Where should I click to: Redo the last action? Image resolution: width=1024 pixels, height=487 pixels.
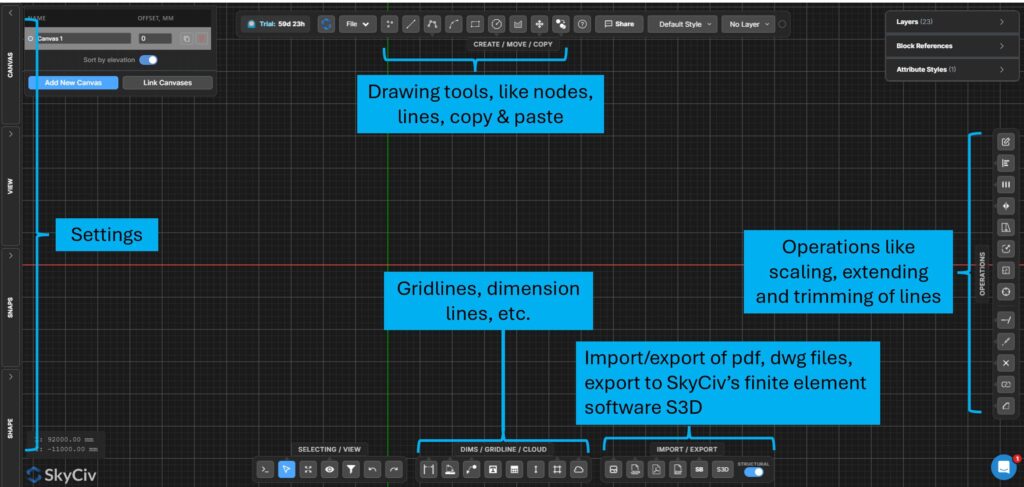pyautogui.click(x=394, y=469)
